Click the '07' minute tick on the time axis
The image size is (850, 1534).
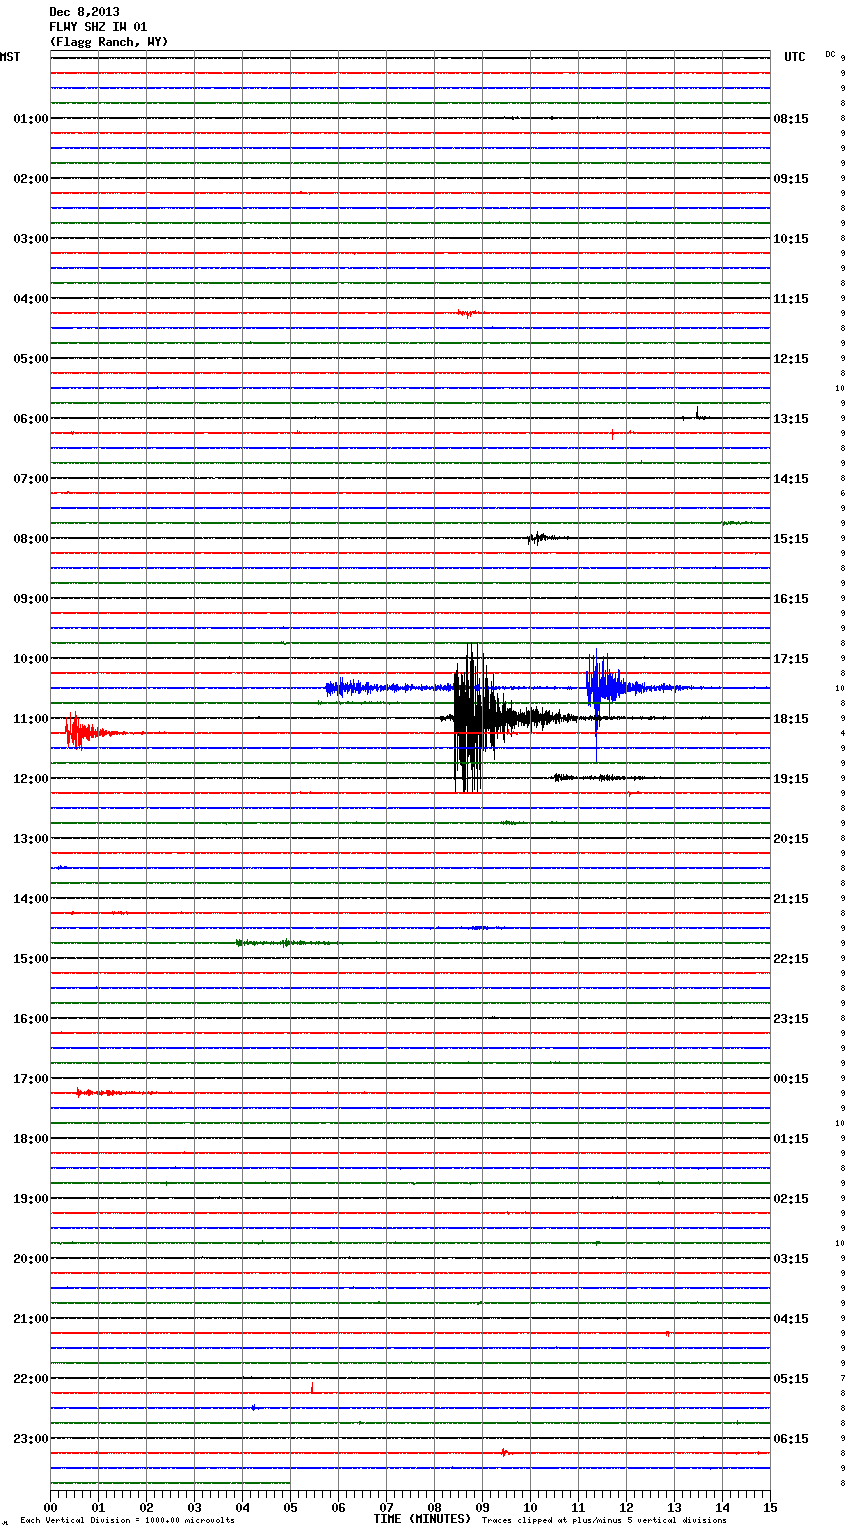click(x=386, y=1508)
